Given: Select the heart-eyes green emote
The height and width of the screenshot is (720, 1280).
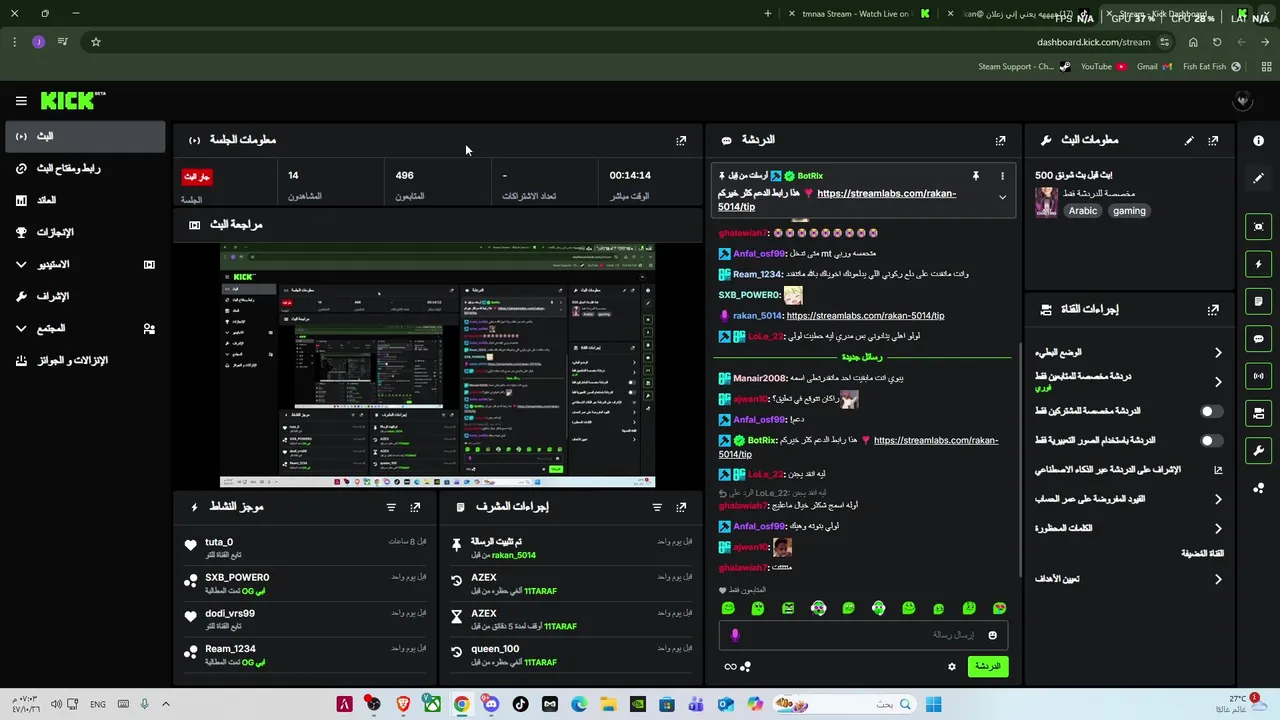Looking at the screenshot, I should (999, 608).
